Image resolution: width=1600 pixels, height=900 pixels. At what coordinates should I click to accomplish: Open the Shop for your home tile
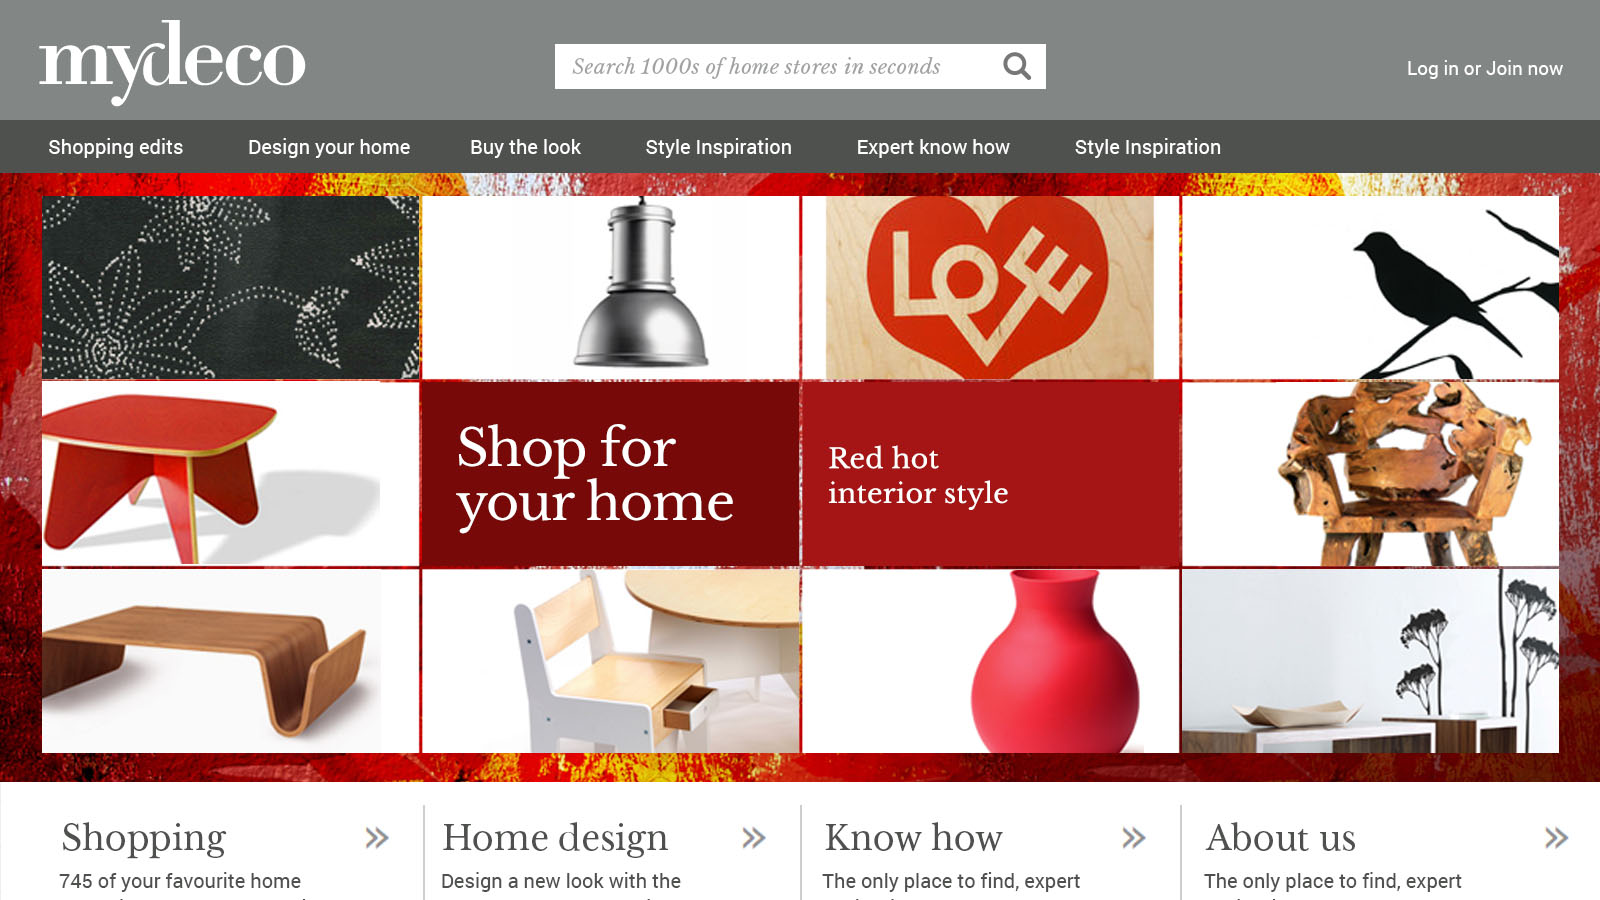[x=611, y=474]
